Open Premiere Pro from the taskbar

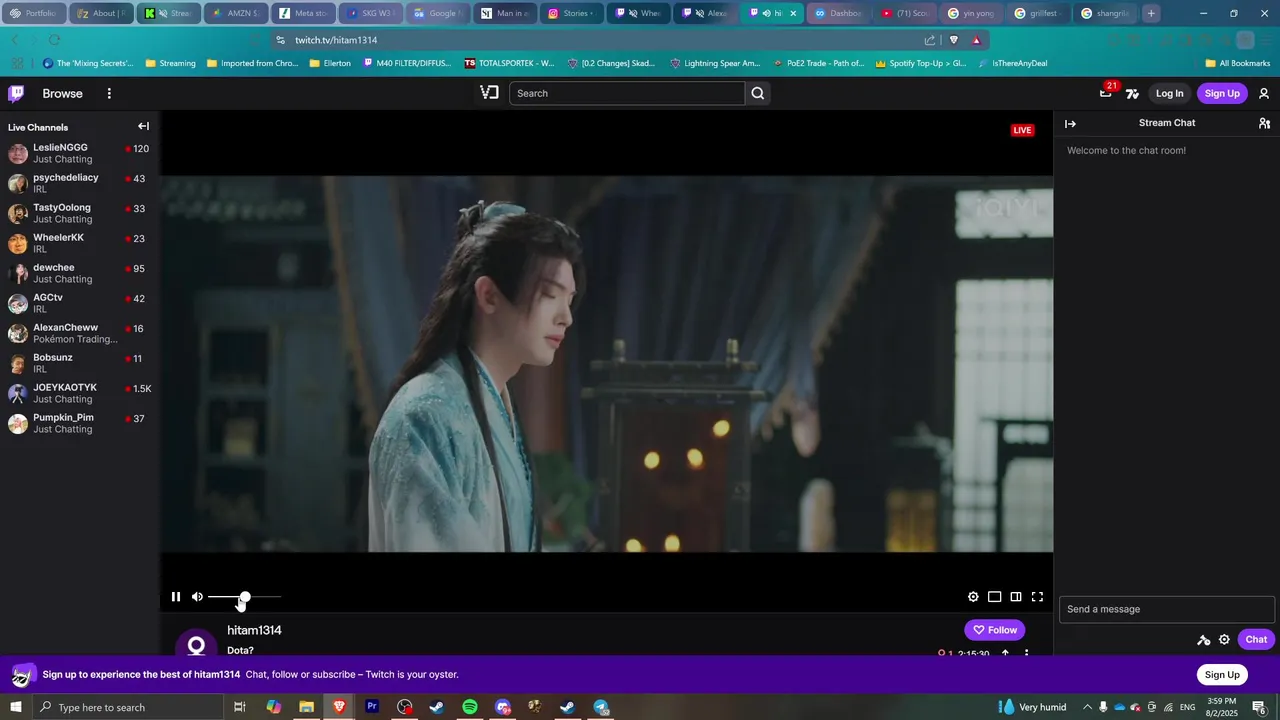click(372, 707)
